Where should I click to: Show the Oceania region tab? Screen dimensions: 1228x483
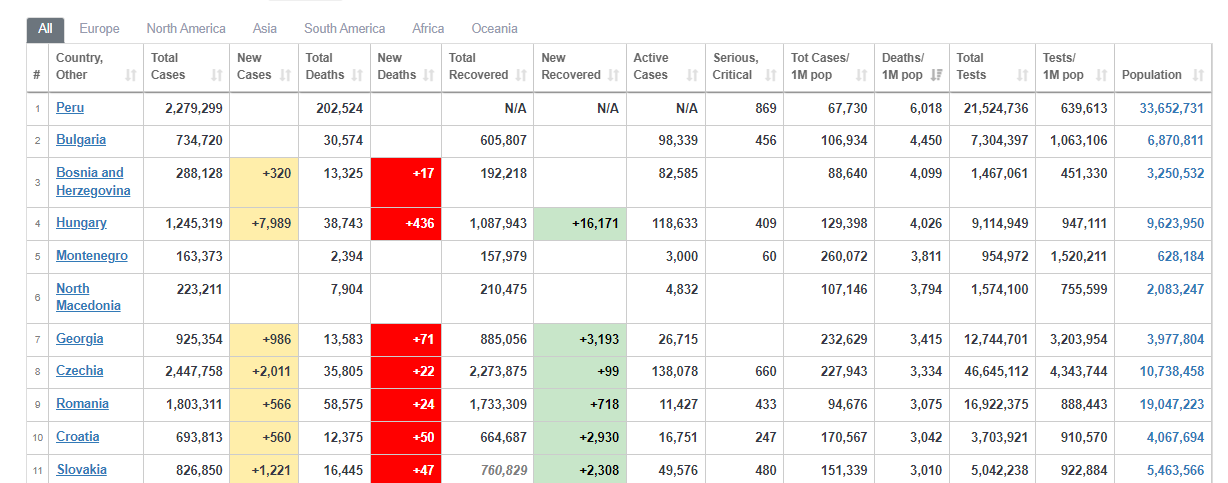(x=494, y=29)
